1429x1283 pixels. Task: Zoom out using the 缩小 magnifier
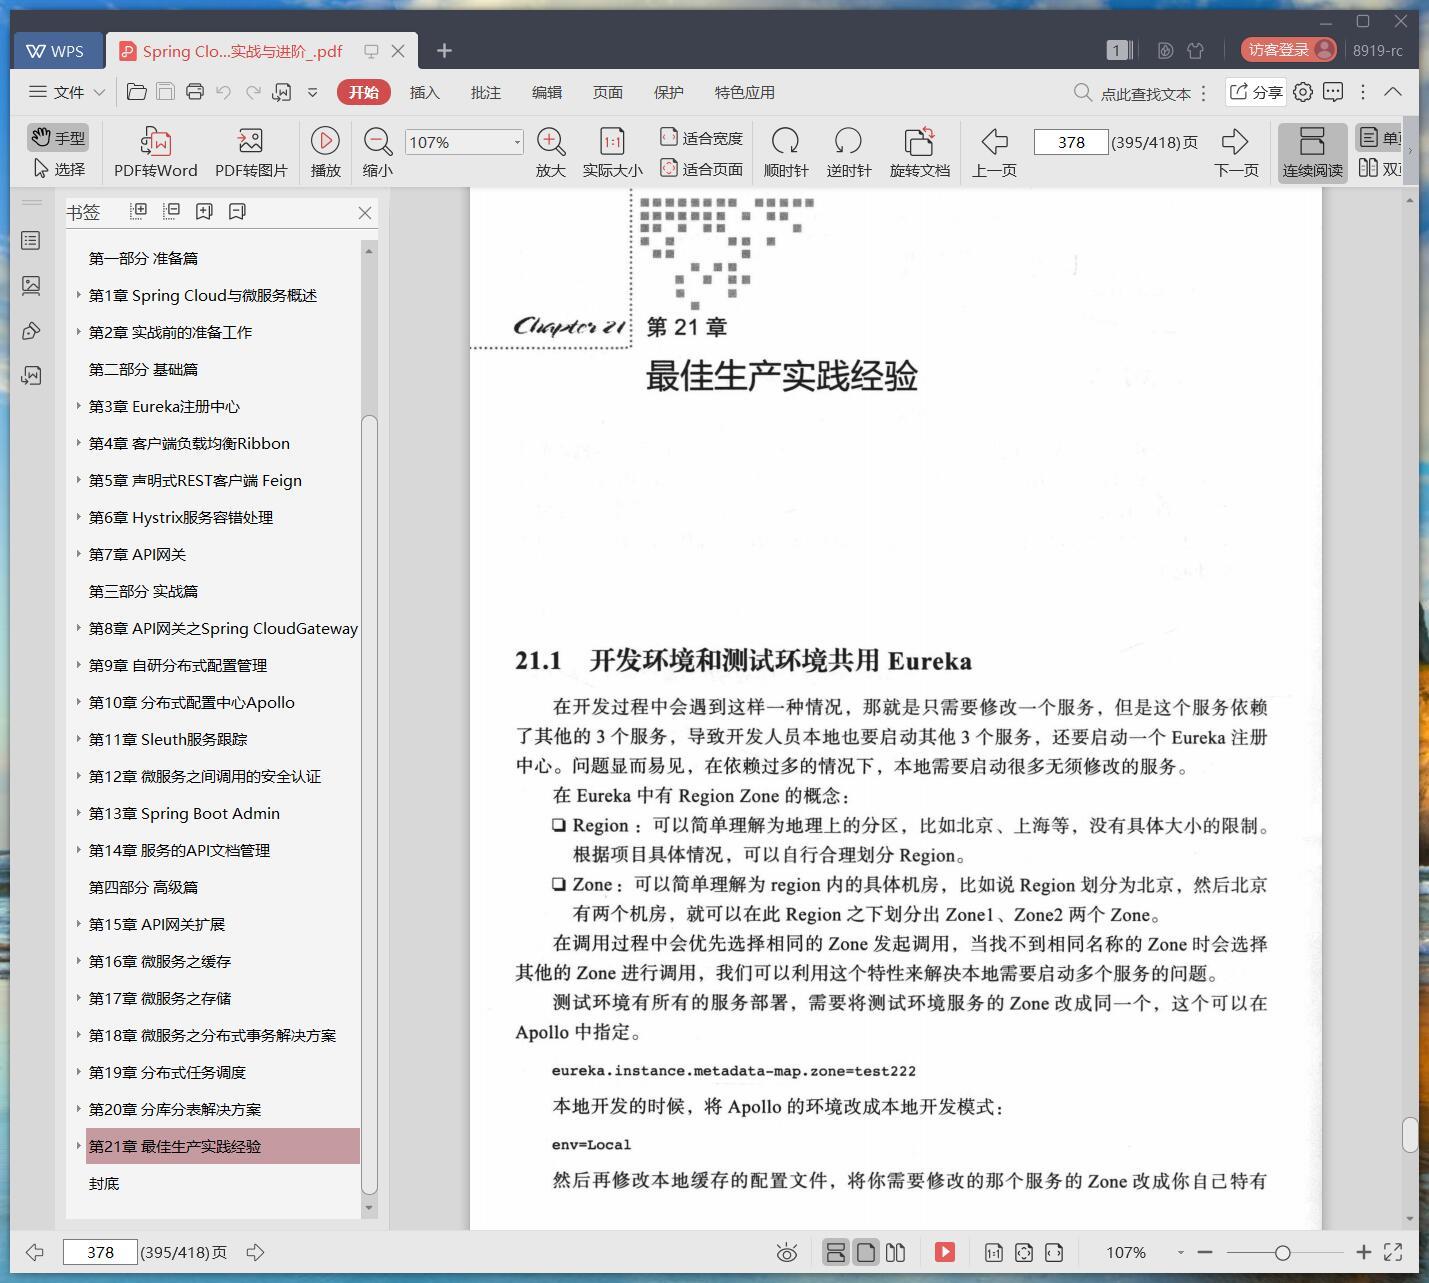click(377, 152)
